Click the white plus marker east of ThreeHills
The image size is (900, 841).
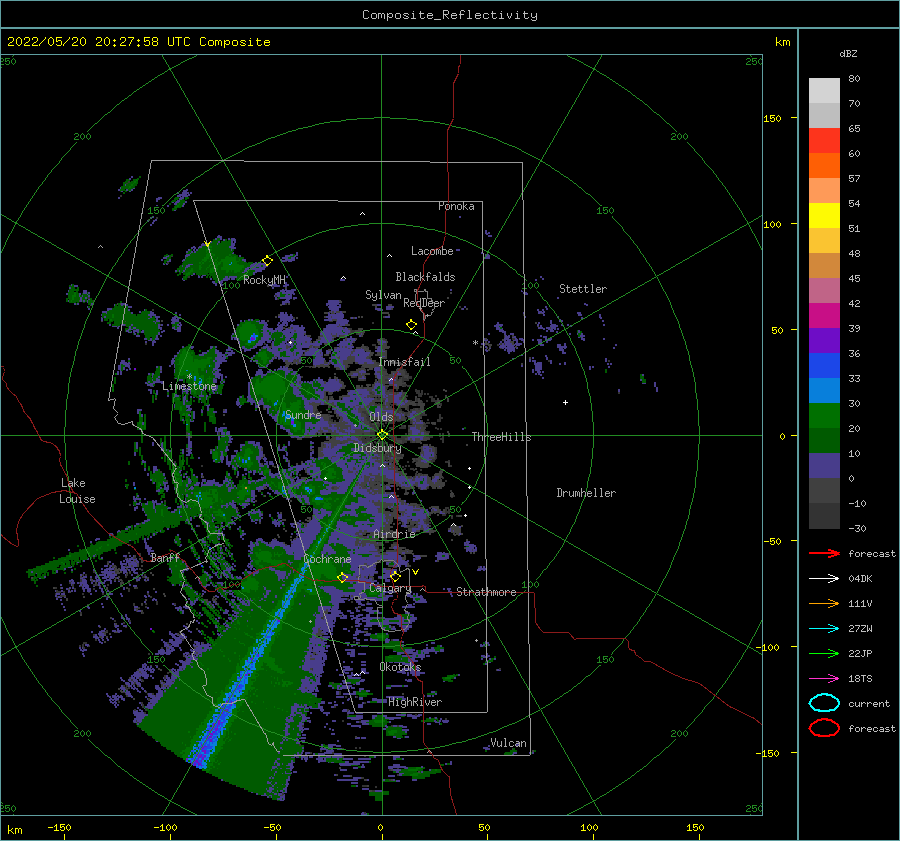(565, 402)
